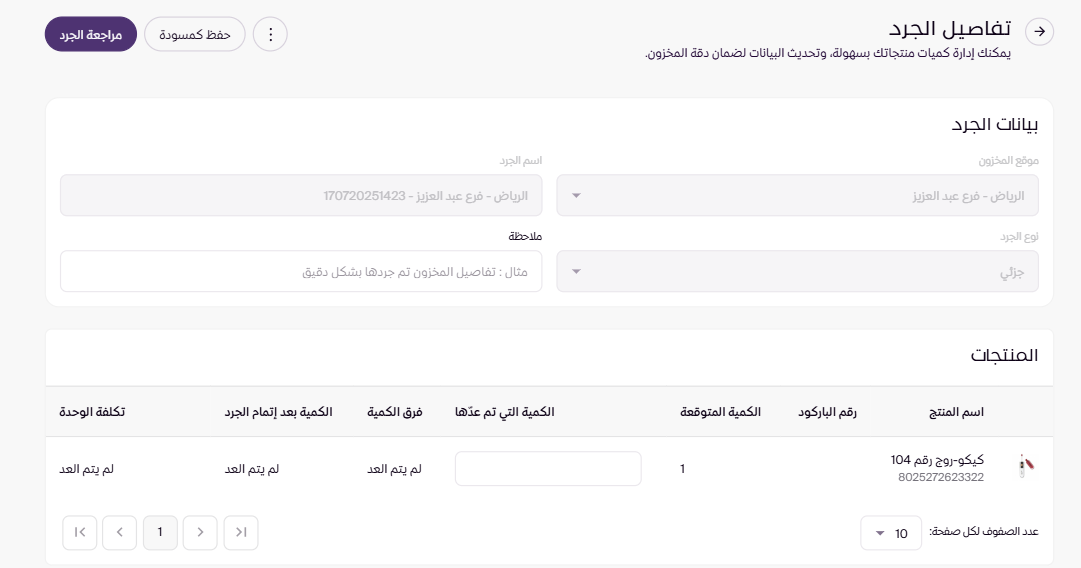Click the اسم الجرد name field
This screenshot has height=568, width=1081.
[x=301, y=195]
